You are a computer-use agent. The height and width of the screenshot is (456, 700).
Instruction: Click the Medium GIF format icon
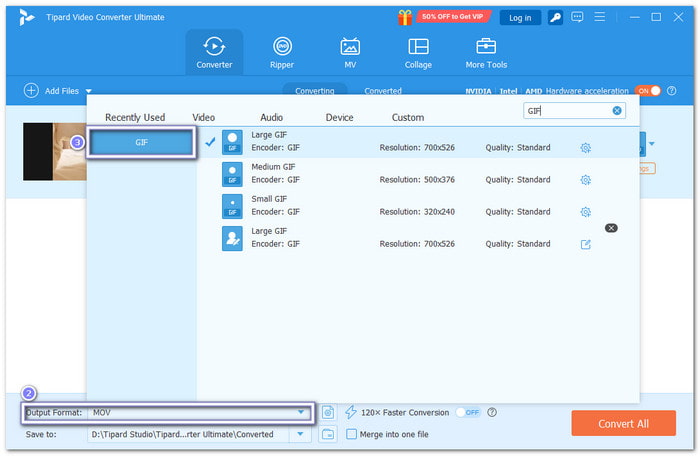232,174
